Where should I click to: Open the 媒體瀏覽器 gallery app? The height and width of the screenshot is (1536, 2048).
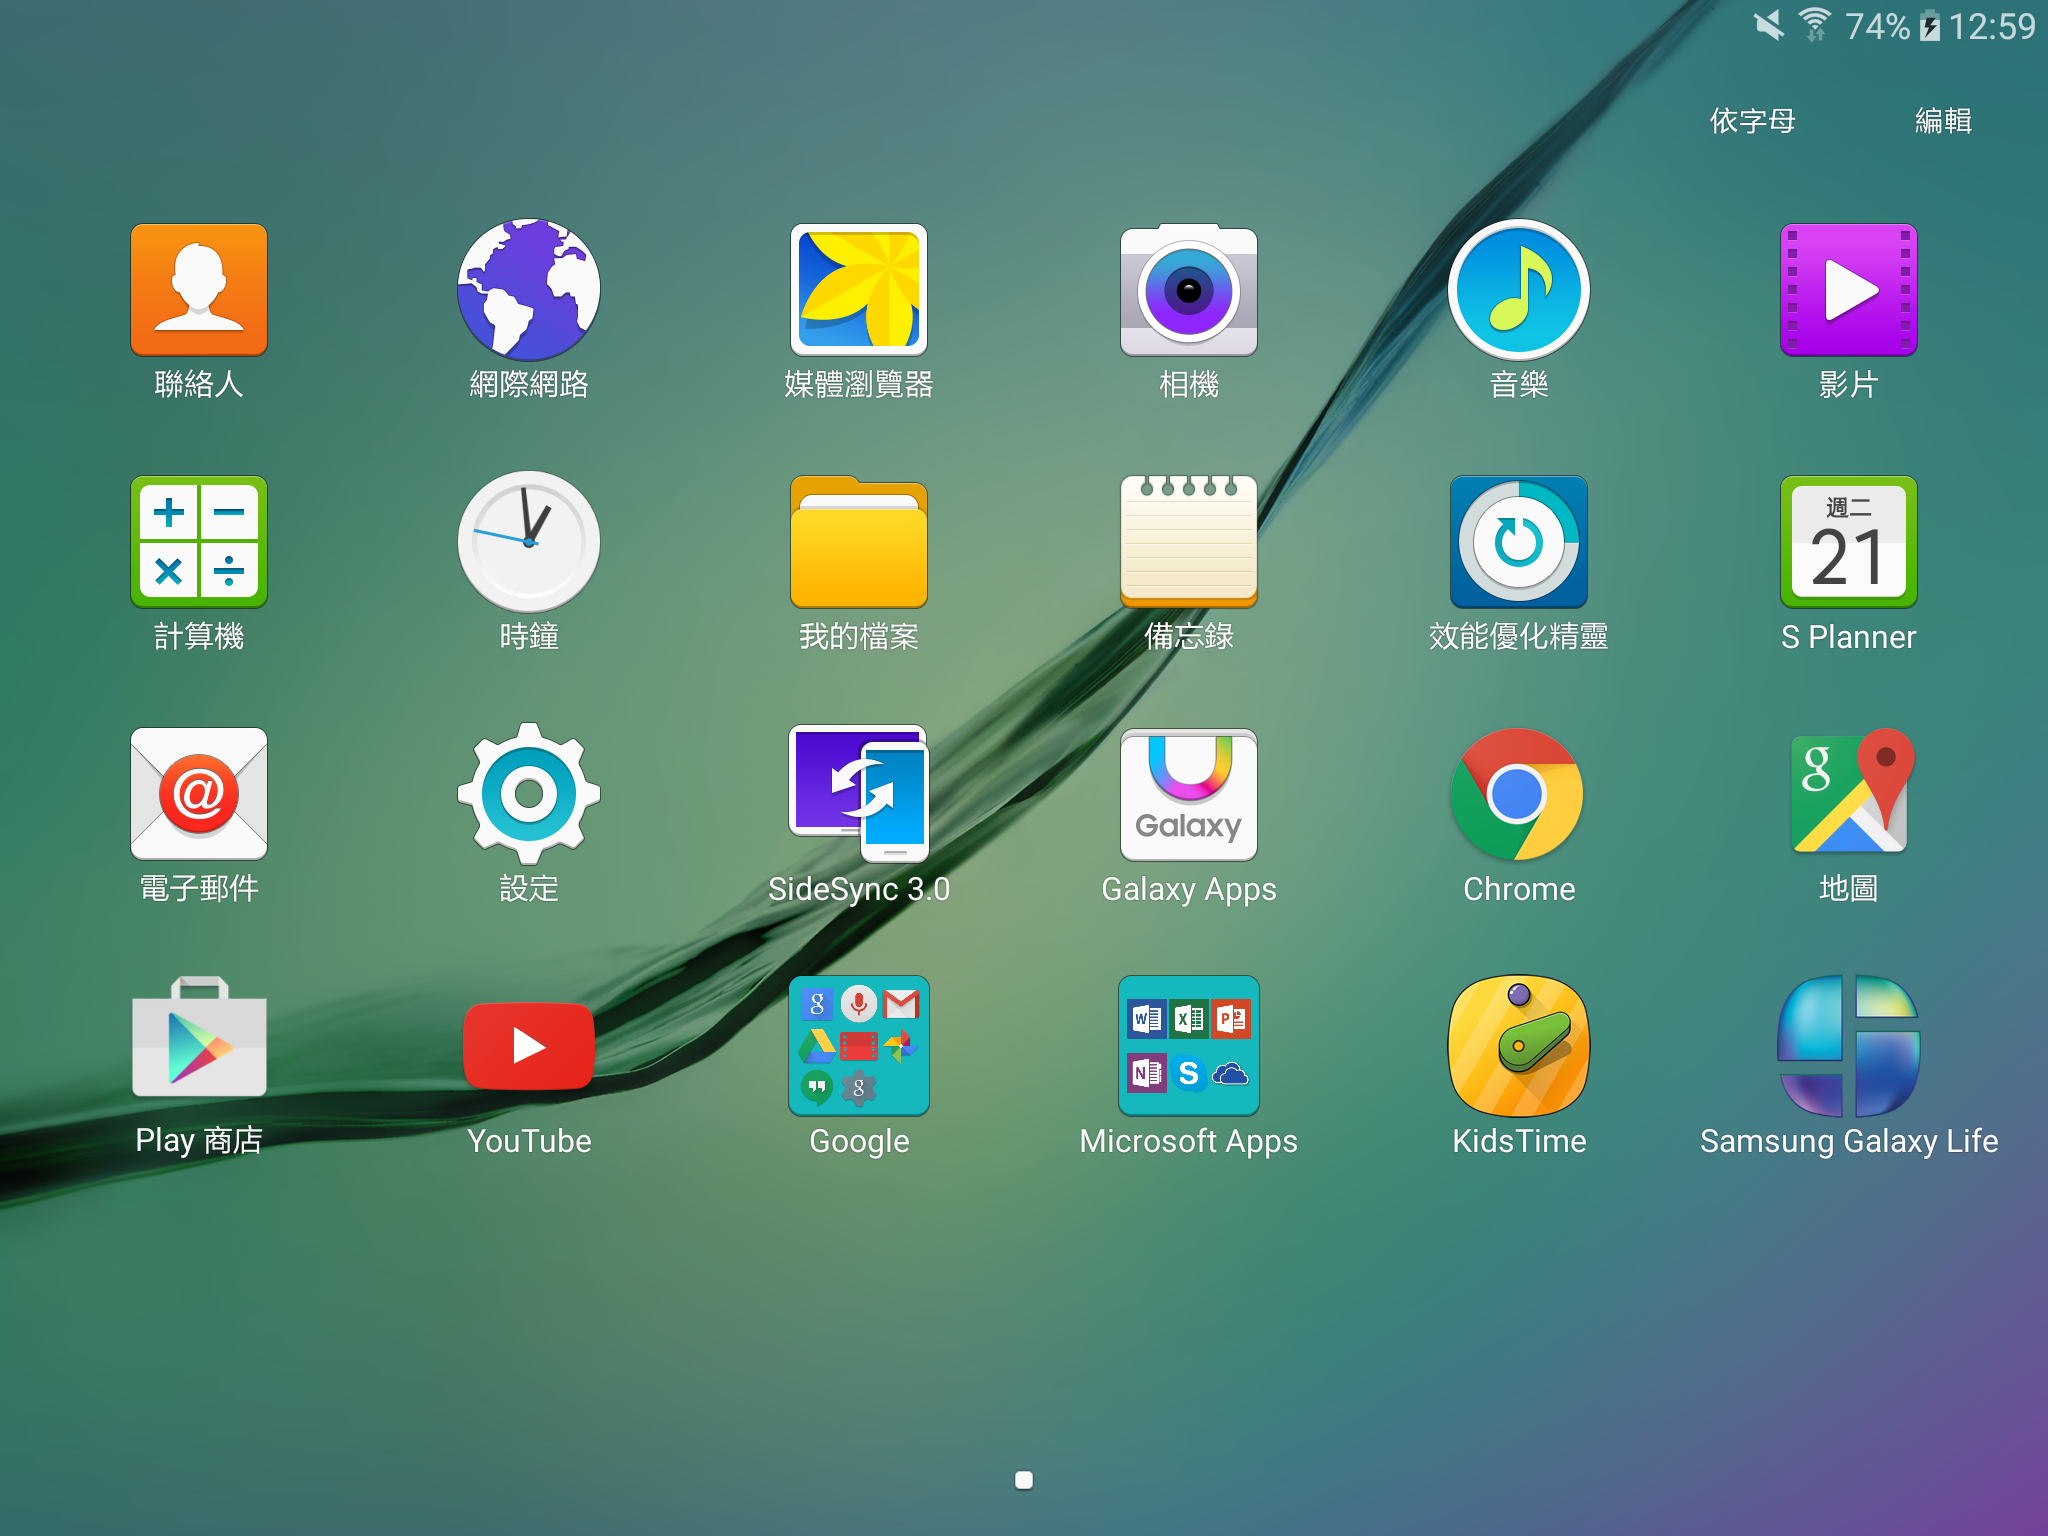pos(859,290)
